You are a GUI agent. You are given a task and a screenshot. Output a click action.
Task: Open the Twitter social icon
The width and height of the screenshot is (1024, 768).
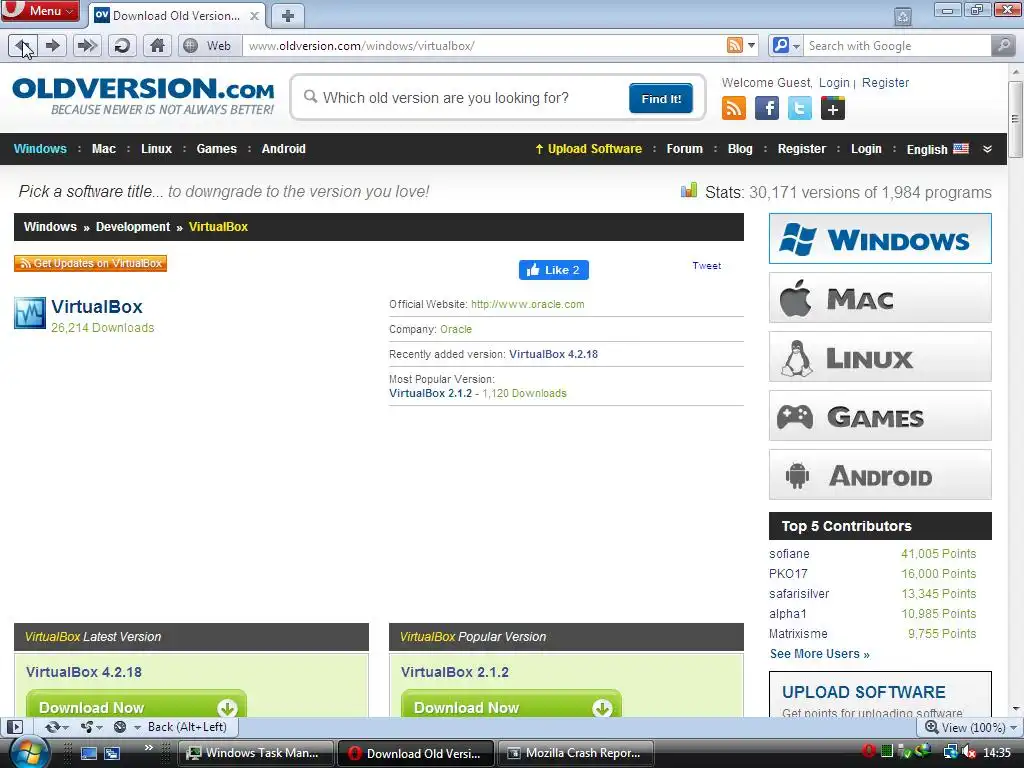799,108
